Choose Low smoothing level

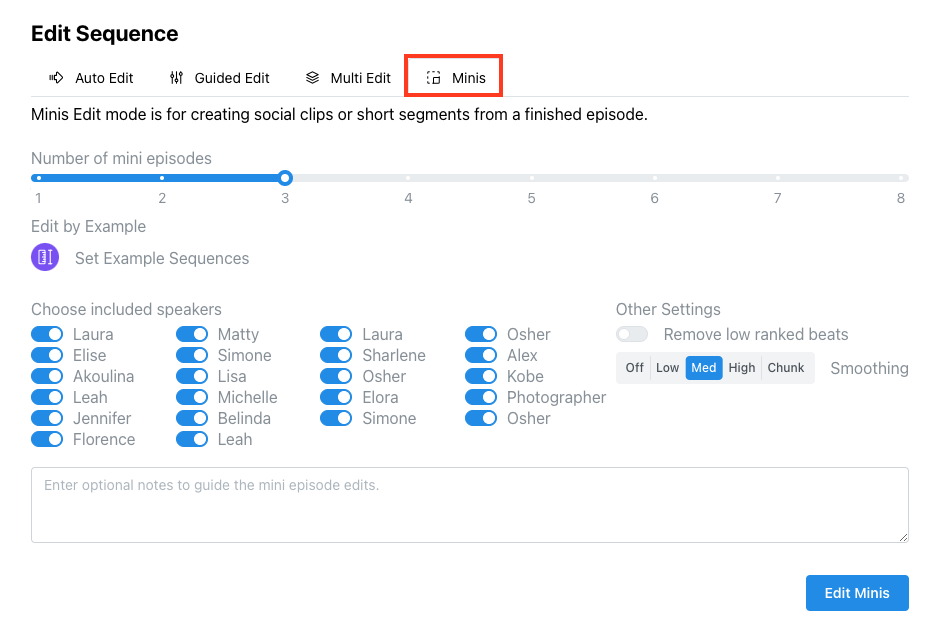coord(668,368)
